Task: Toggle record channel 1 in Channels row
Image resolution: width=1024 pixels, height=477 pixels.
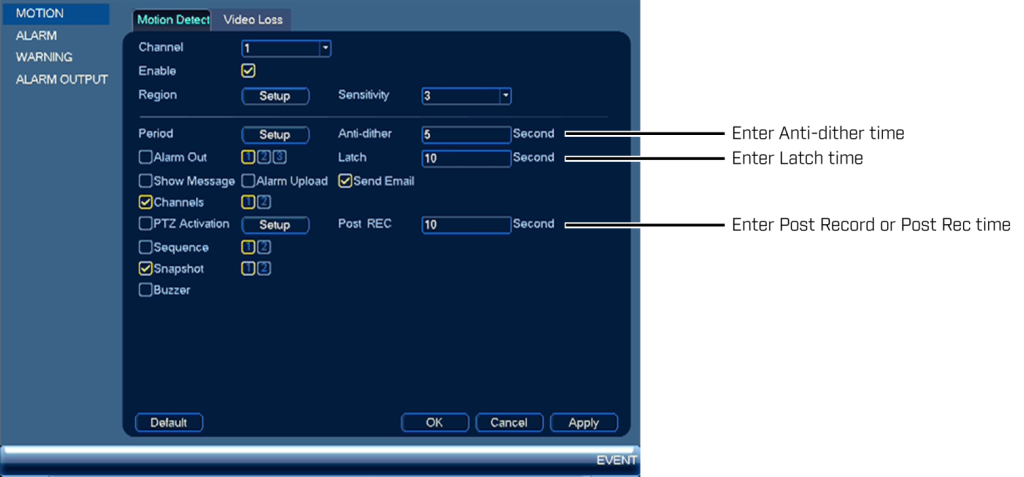Action: [x=248, y=202]
